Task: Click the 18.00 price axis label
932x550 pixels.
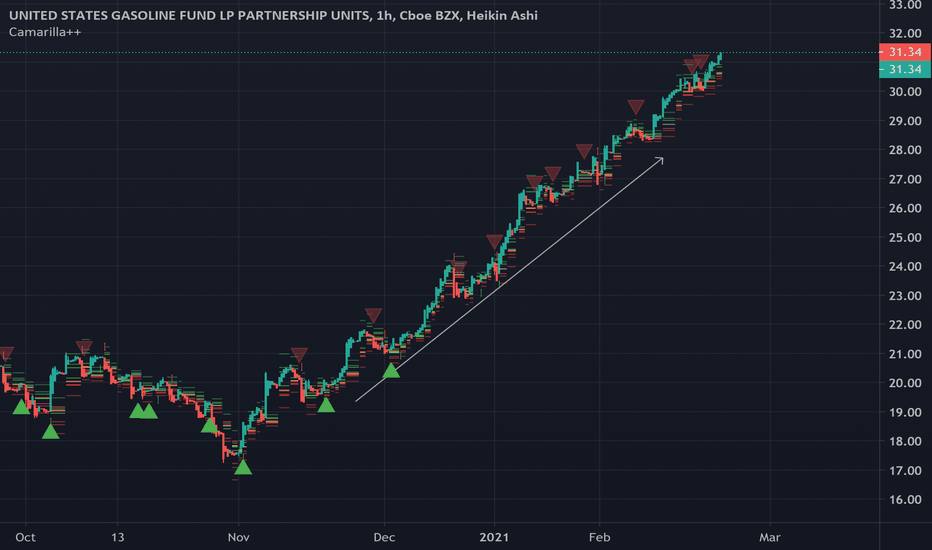Action: pos(905,441)
